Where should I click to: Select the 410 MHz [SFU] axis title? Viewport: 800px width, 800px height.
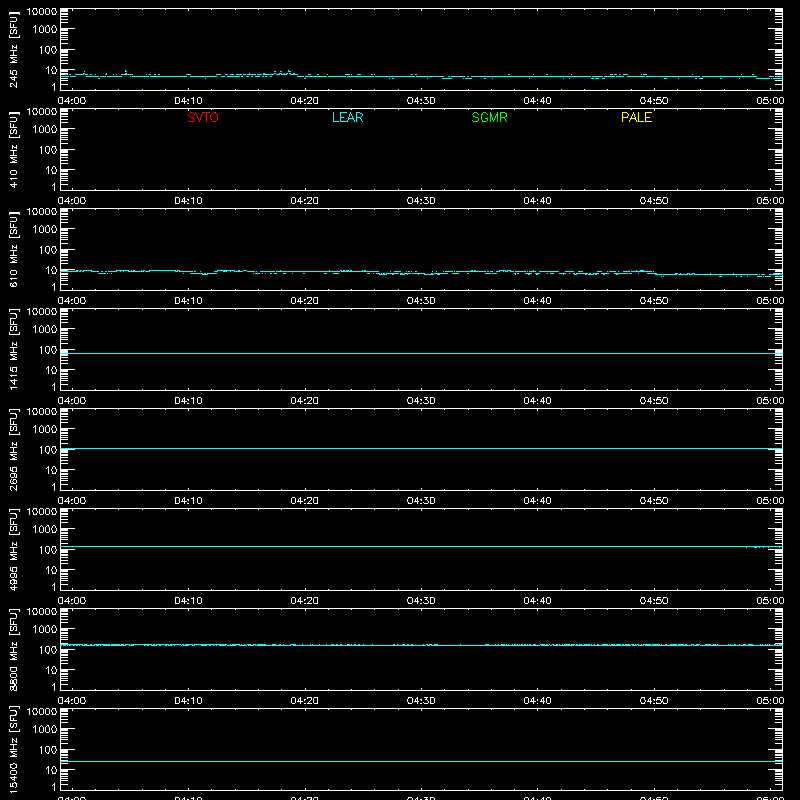click(13, 150)
